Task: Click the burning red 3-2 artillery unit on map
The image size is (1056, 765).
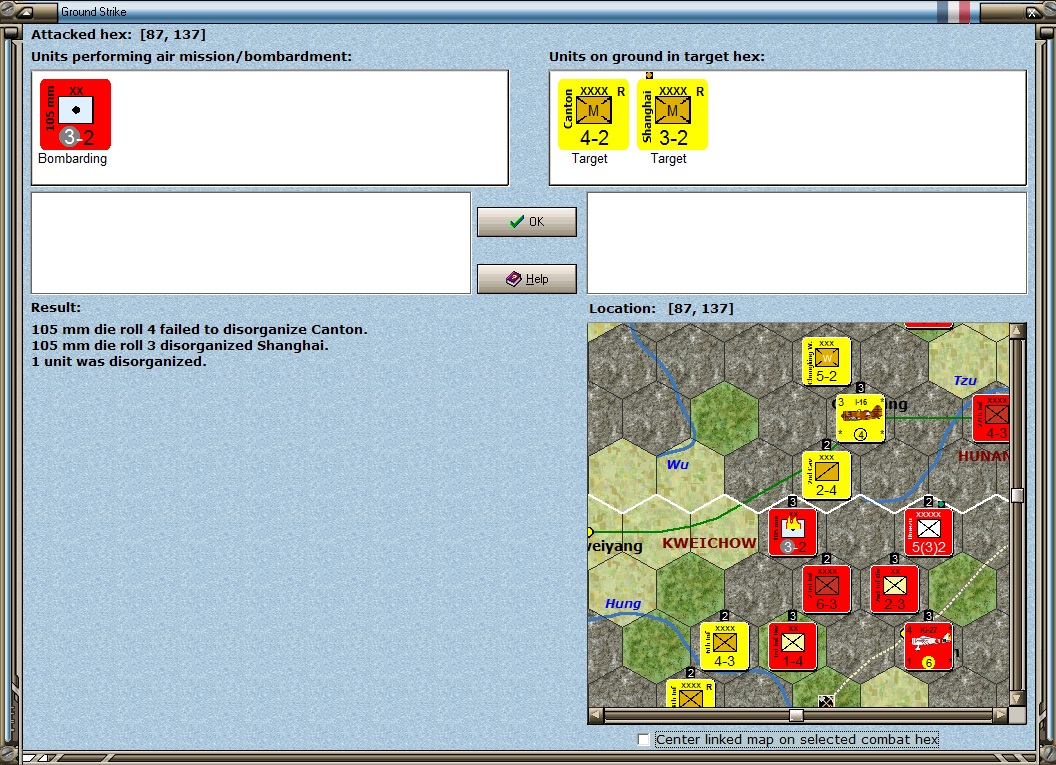Action: [x=793, y=532]
